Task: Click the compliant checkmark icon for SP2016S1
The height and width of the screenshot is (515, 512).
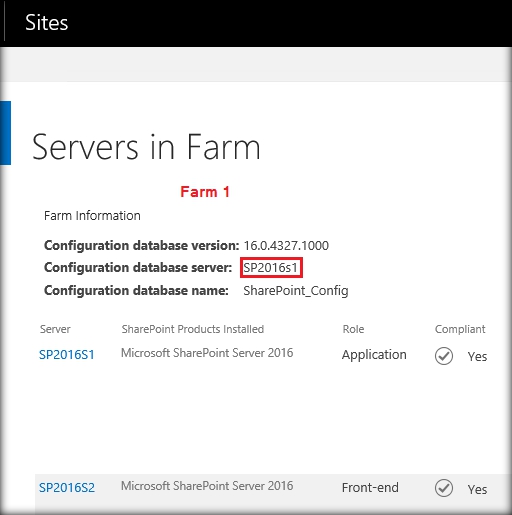Action: (x=444, y=356)
